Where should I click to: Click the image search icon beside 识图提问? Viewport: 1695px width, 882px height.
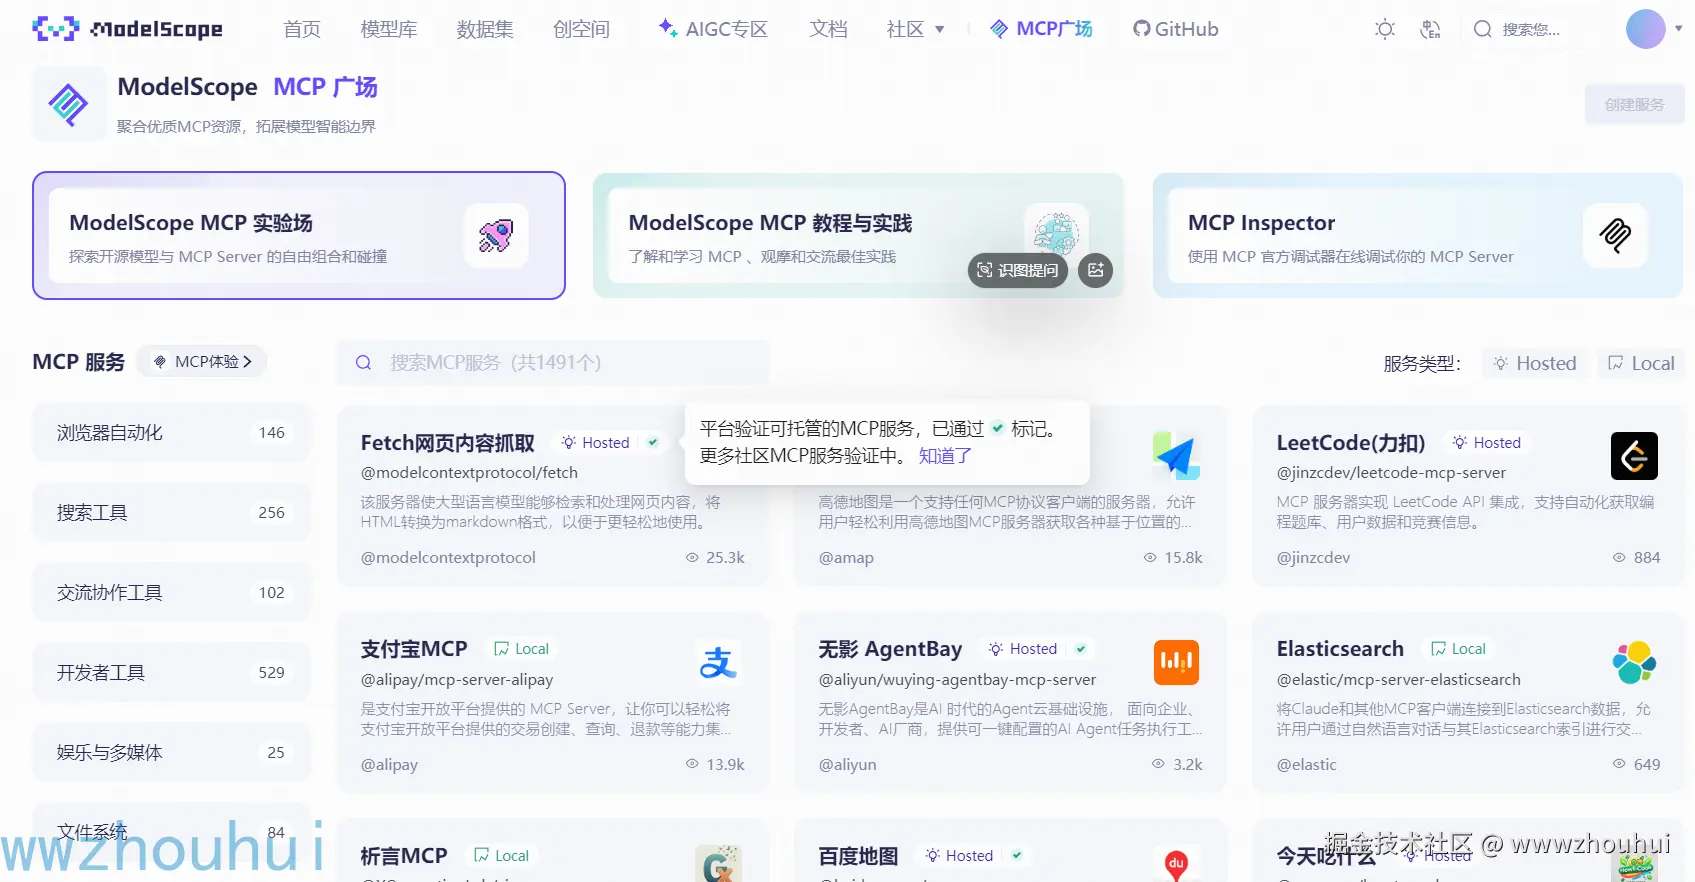(1095, 270)
